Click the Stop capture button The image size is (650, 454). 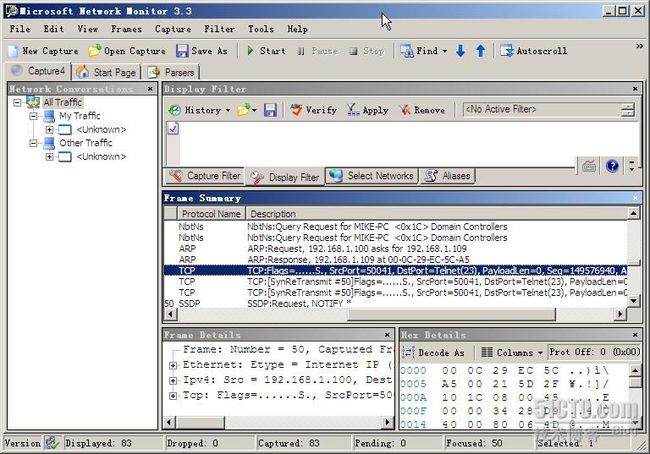click(366, 51)
